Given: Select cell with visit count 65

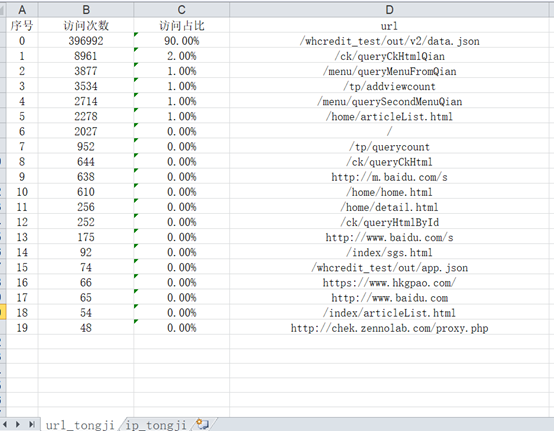Looking at the screenshot, I should tap(86, 297).
